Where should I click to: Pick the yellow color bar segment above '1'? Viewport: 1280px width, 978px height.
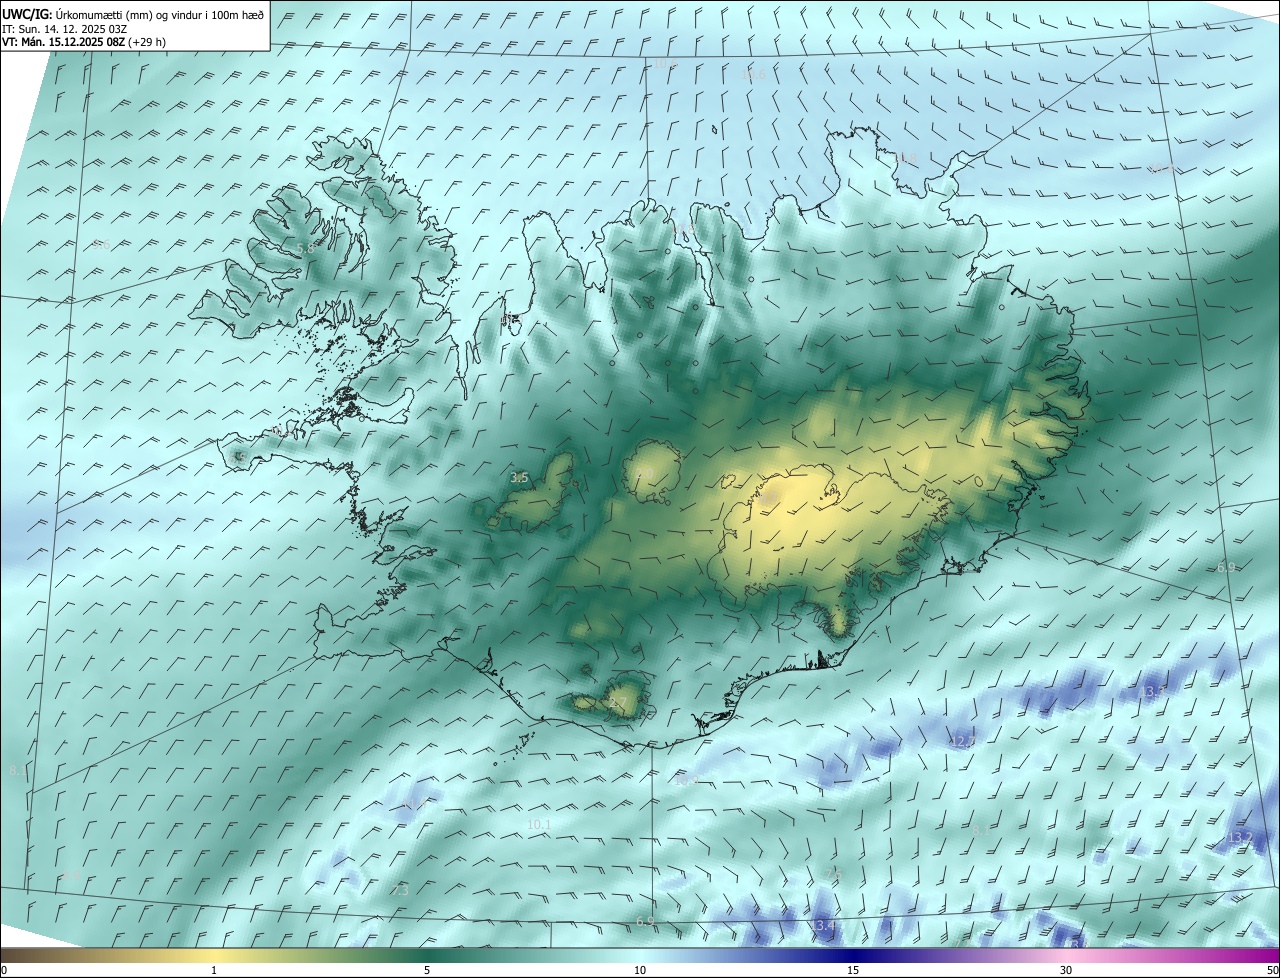pyautogui.click(x=214, y=956)
